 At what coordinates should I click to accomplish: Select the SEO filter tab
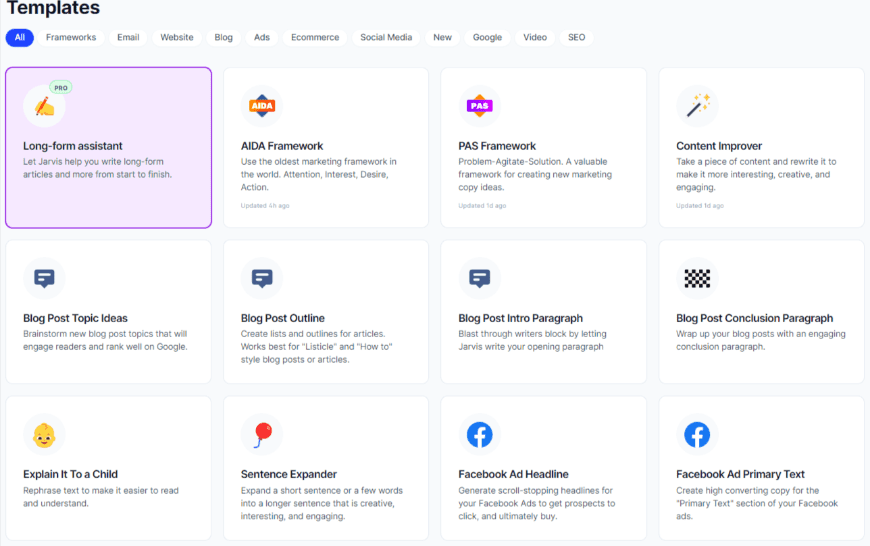[576, 37]
